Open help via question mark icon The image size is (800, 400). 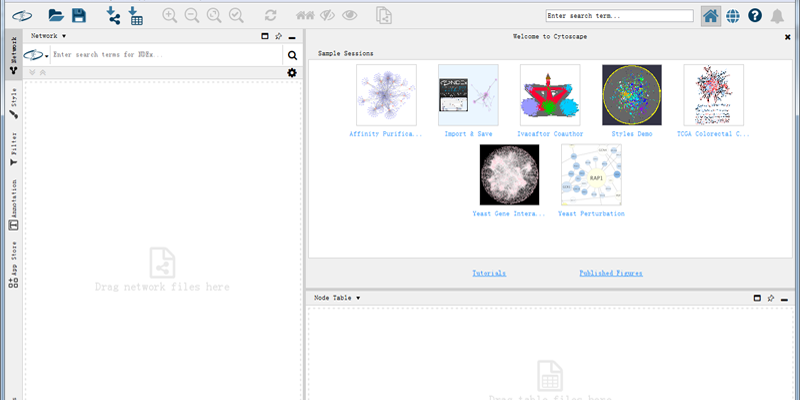click(755, 16)
